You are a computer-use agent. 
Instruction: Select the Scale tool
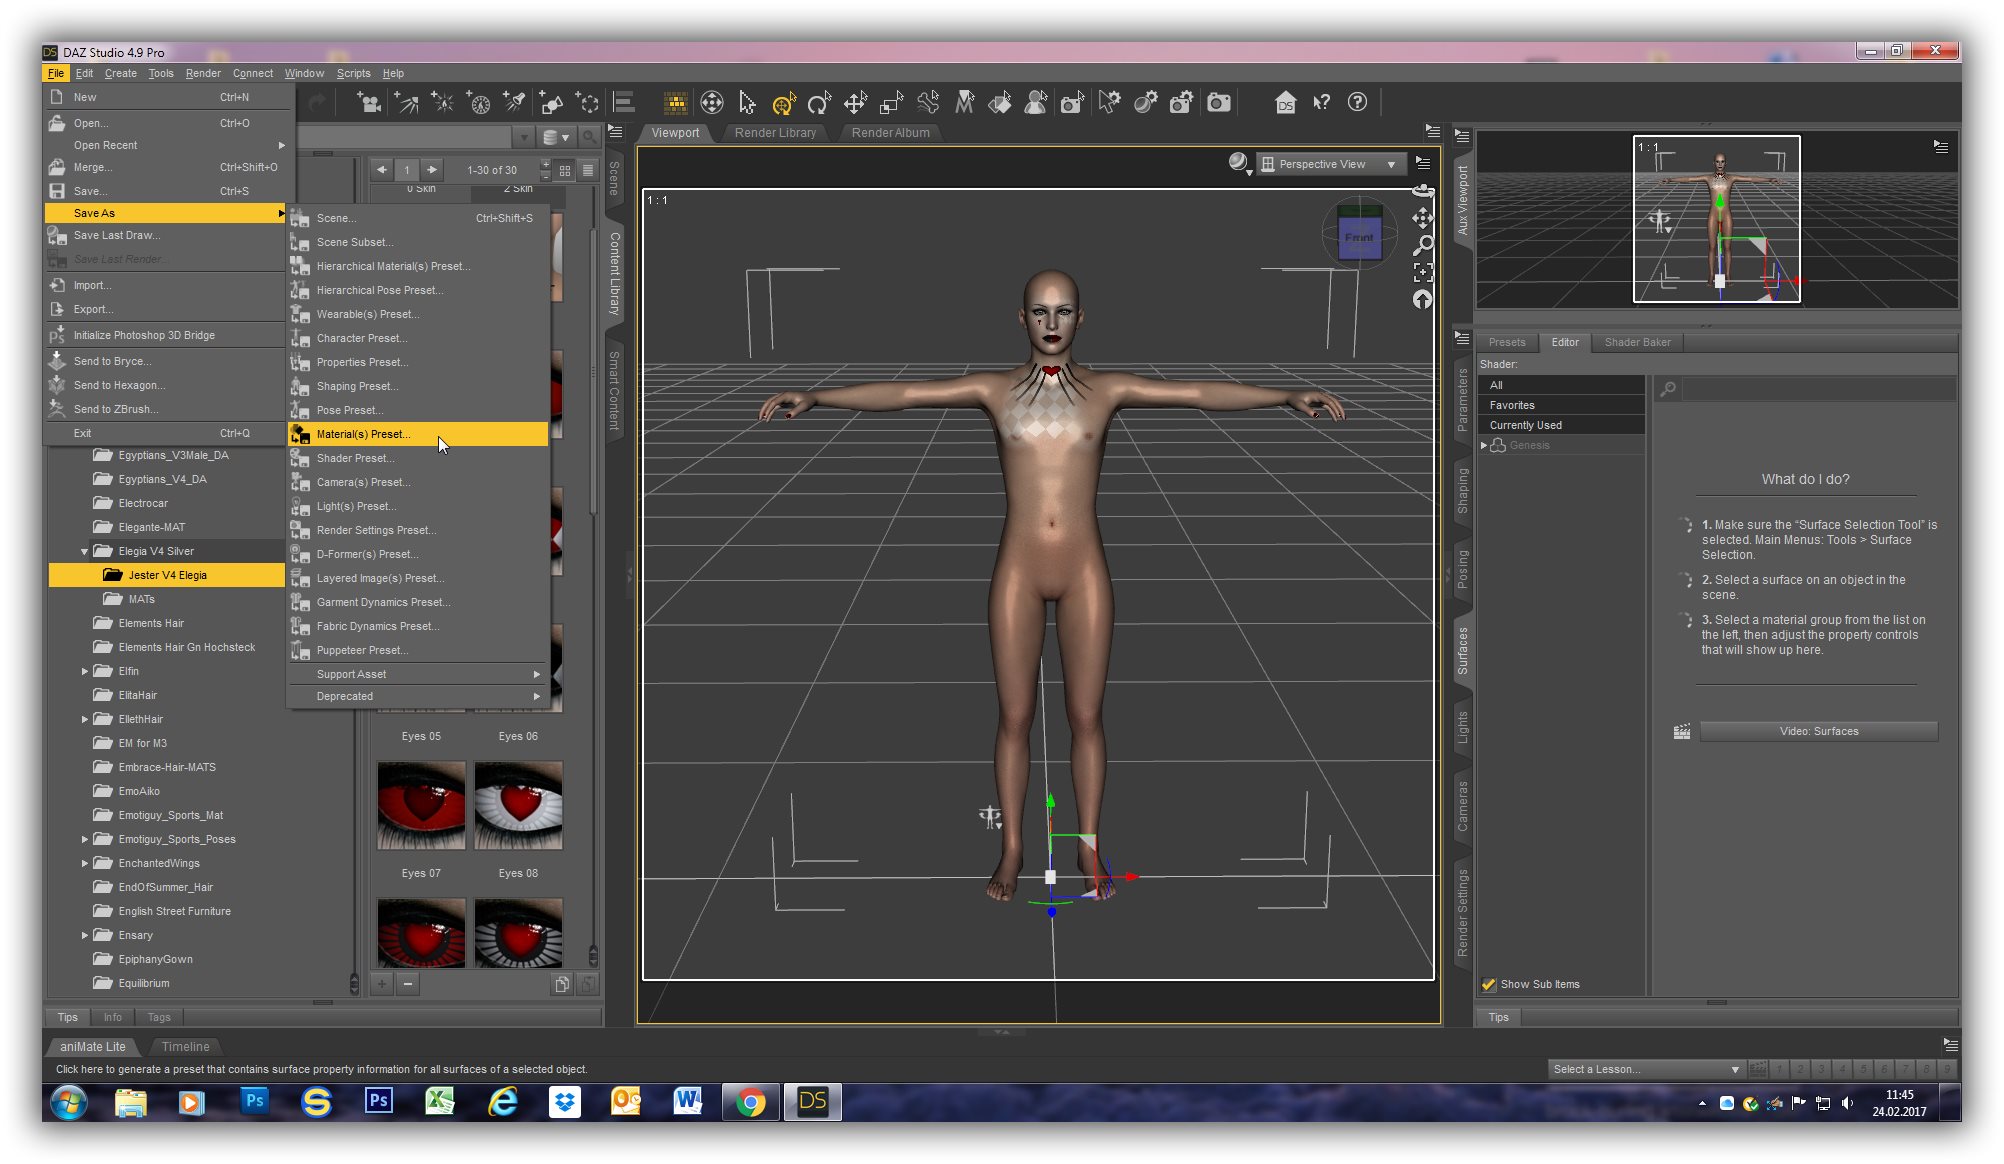pos(891,102)
